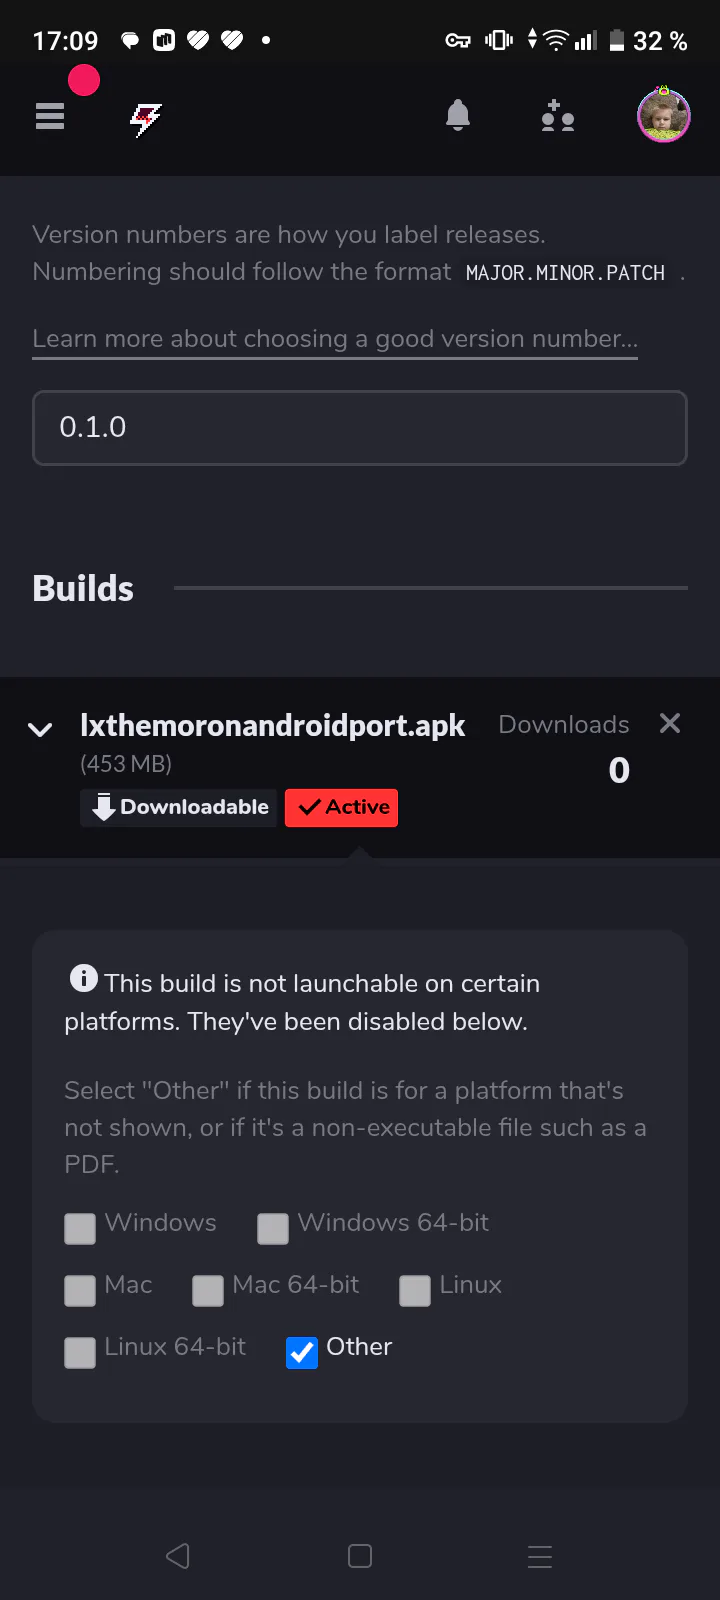The width and height of the screenshot is (720, 1600).
Task: Toggle the Linux checkbox
Action: (x=415, y=1290)
